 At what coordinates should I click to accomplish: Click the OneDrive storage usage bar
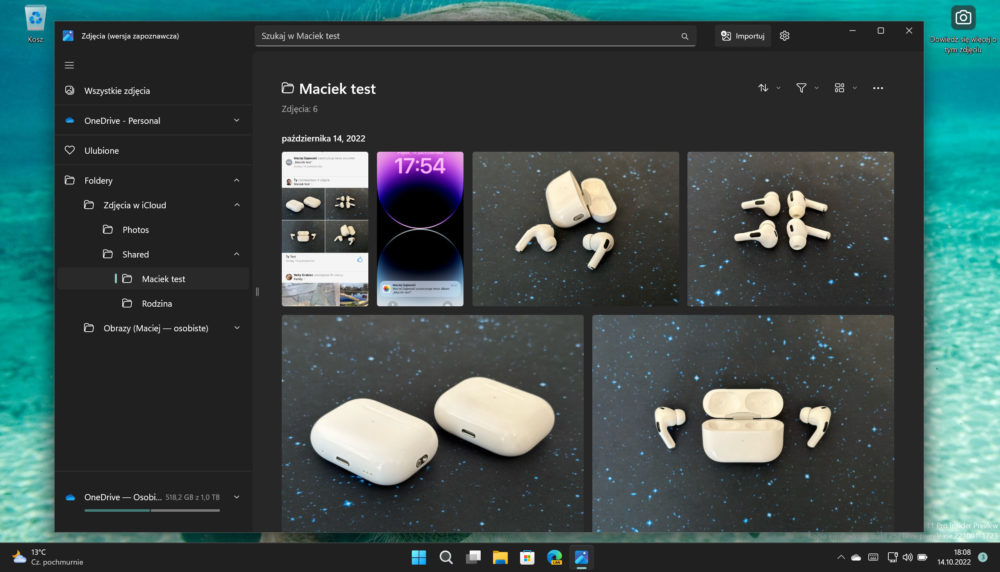pos(152,510)
